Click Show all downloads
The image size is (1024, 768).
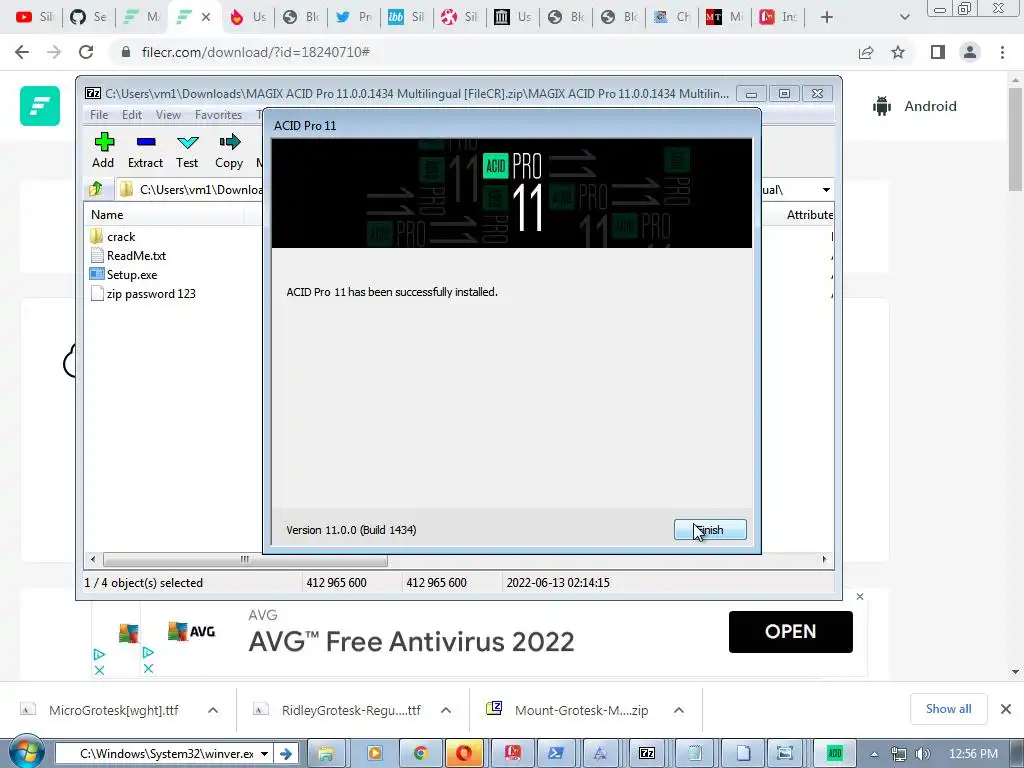(948, 709)
